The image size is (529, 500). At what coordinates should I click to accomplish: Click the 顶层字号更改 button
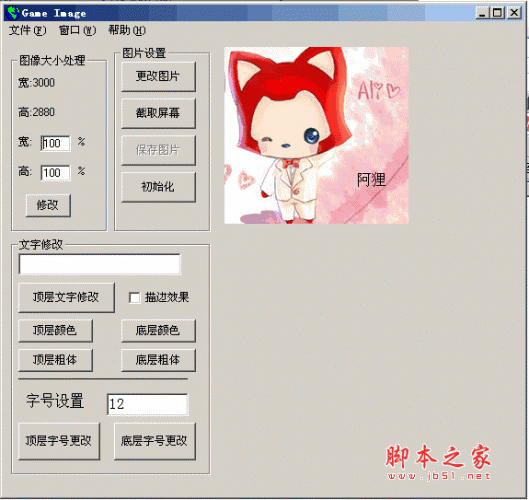[59, 441]
